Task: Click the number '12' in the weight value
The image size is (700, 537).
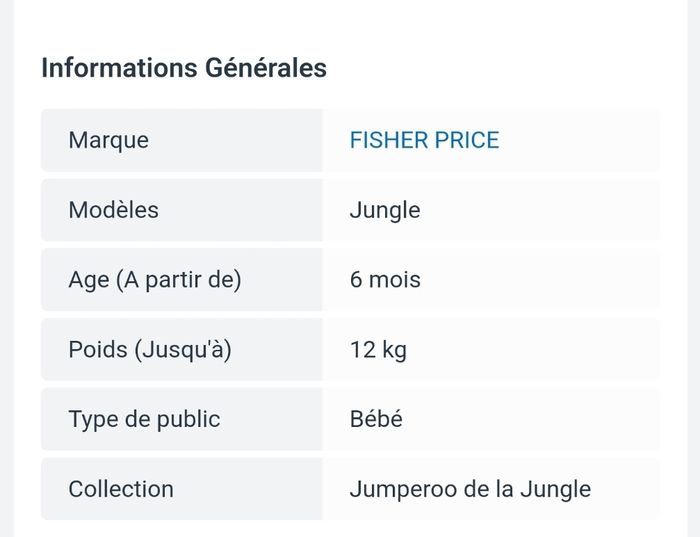Action: pyautogui.click(x=361, y=350)
